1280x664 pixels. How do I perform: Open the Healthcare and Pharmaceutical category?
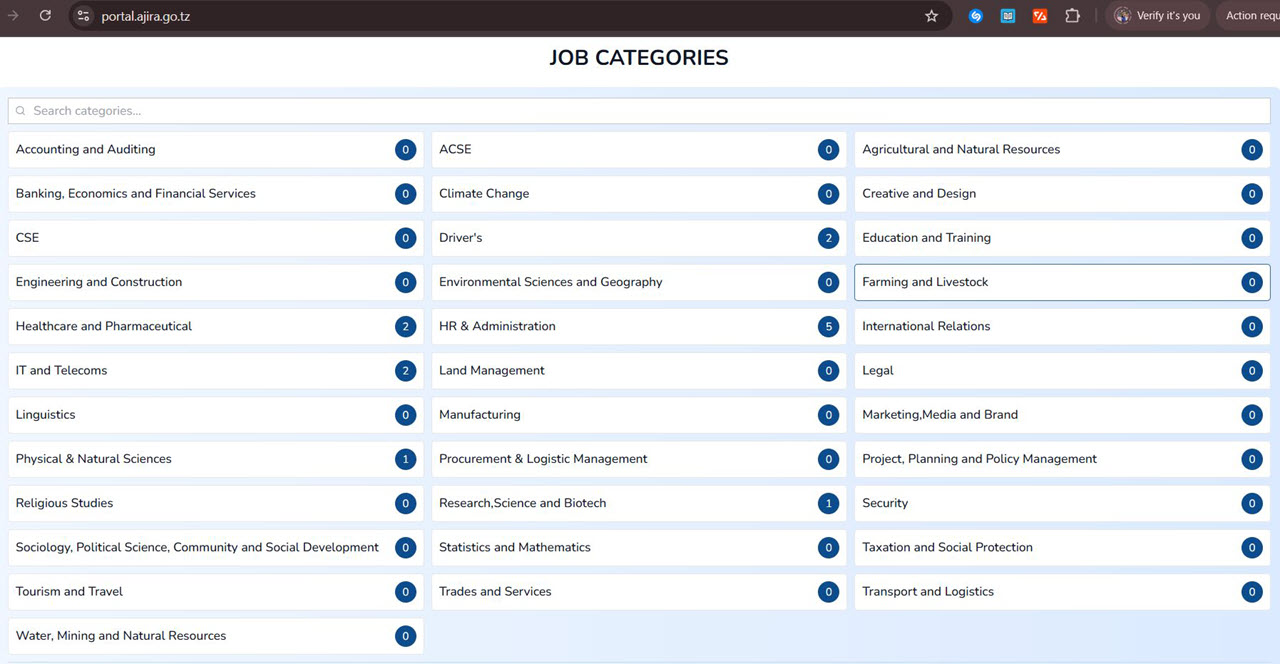[215, 326]
